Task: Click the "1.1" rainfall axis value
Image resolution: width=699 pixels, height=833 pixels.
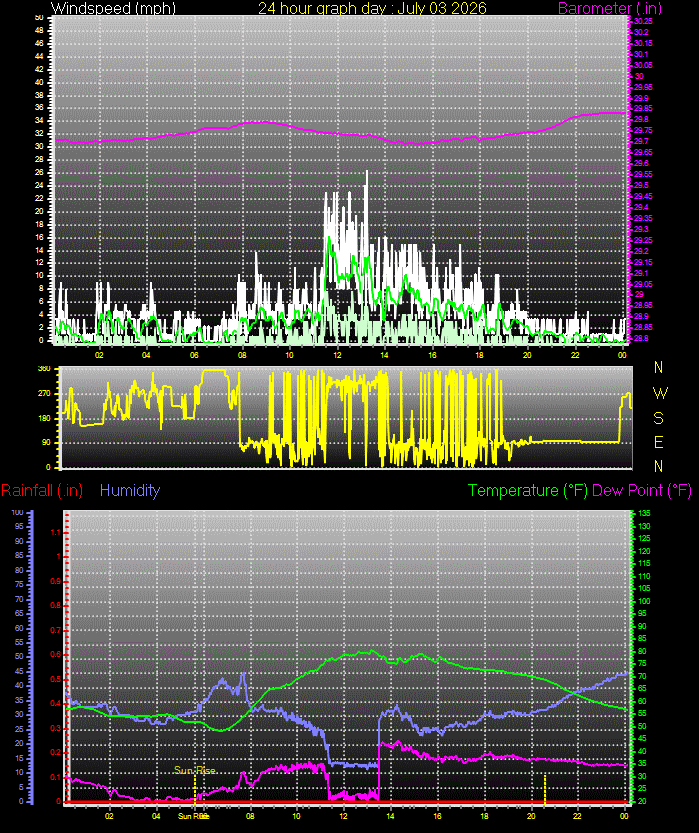Action: [56, 532]
